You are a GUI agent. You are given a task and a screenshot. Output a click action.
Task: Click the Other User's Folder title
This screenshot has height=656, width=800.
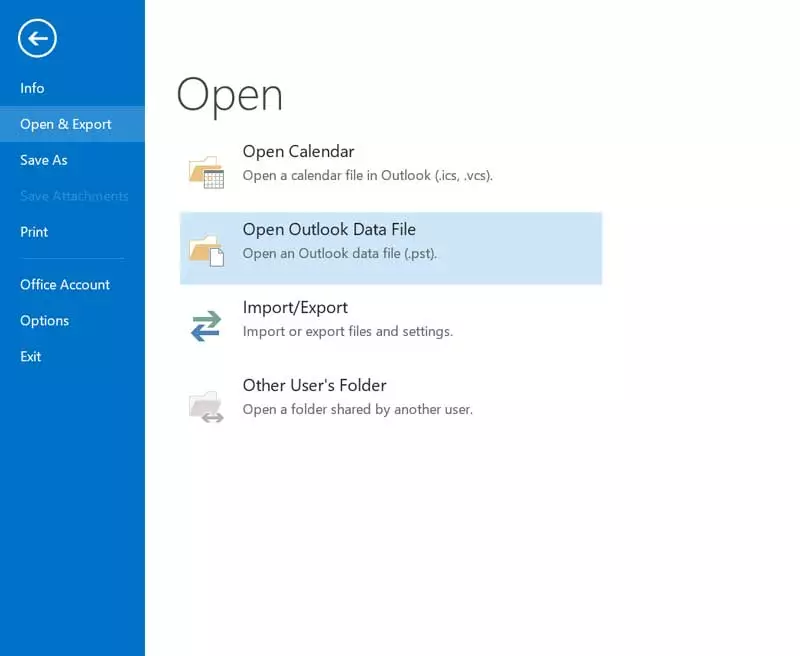pyautogui.click(x=314, y=386)
